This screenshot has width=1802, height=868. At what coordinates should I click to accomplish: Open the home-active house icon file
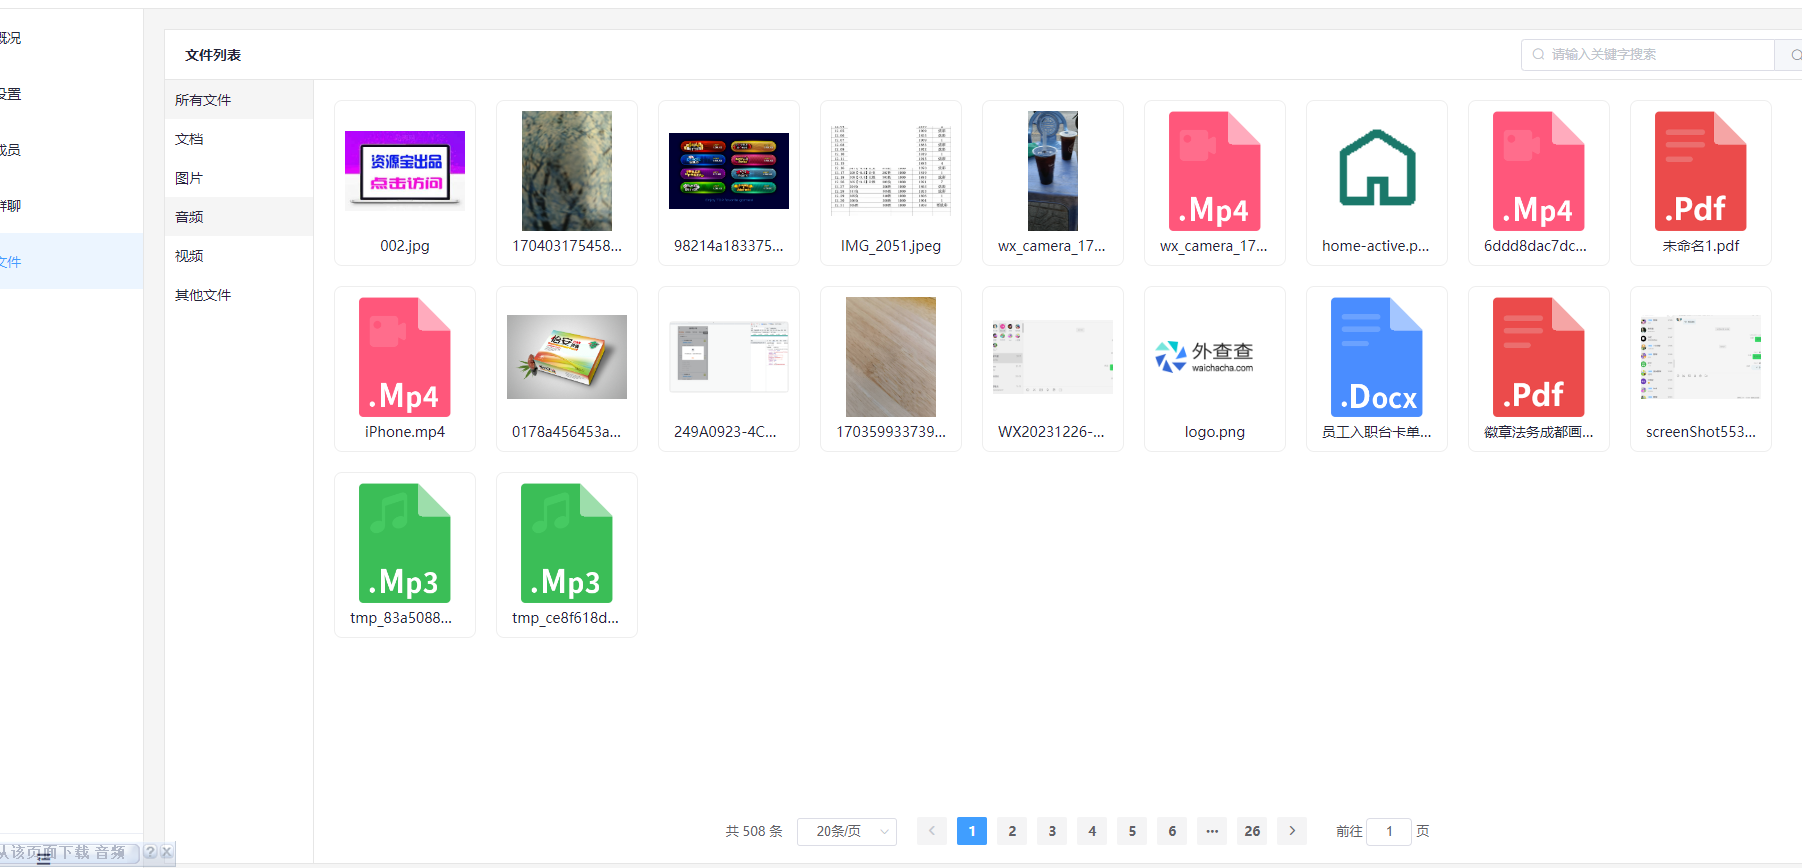1376,171
